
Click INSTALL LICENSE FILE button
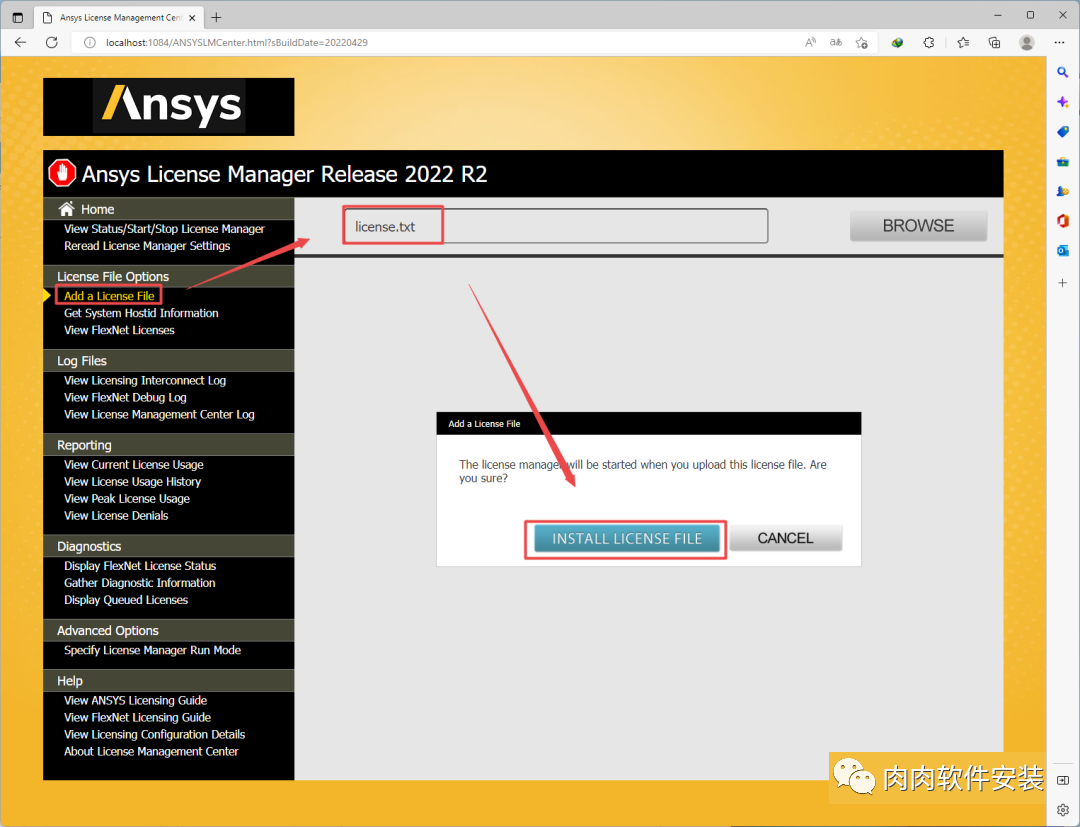pyautogui.click(x=627, y=538)
